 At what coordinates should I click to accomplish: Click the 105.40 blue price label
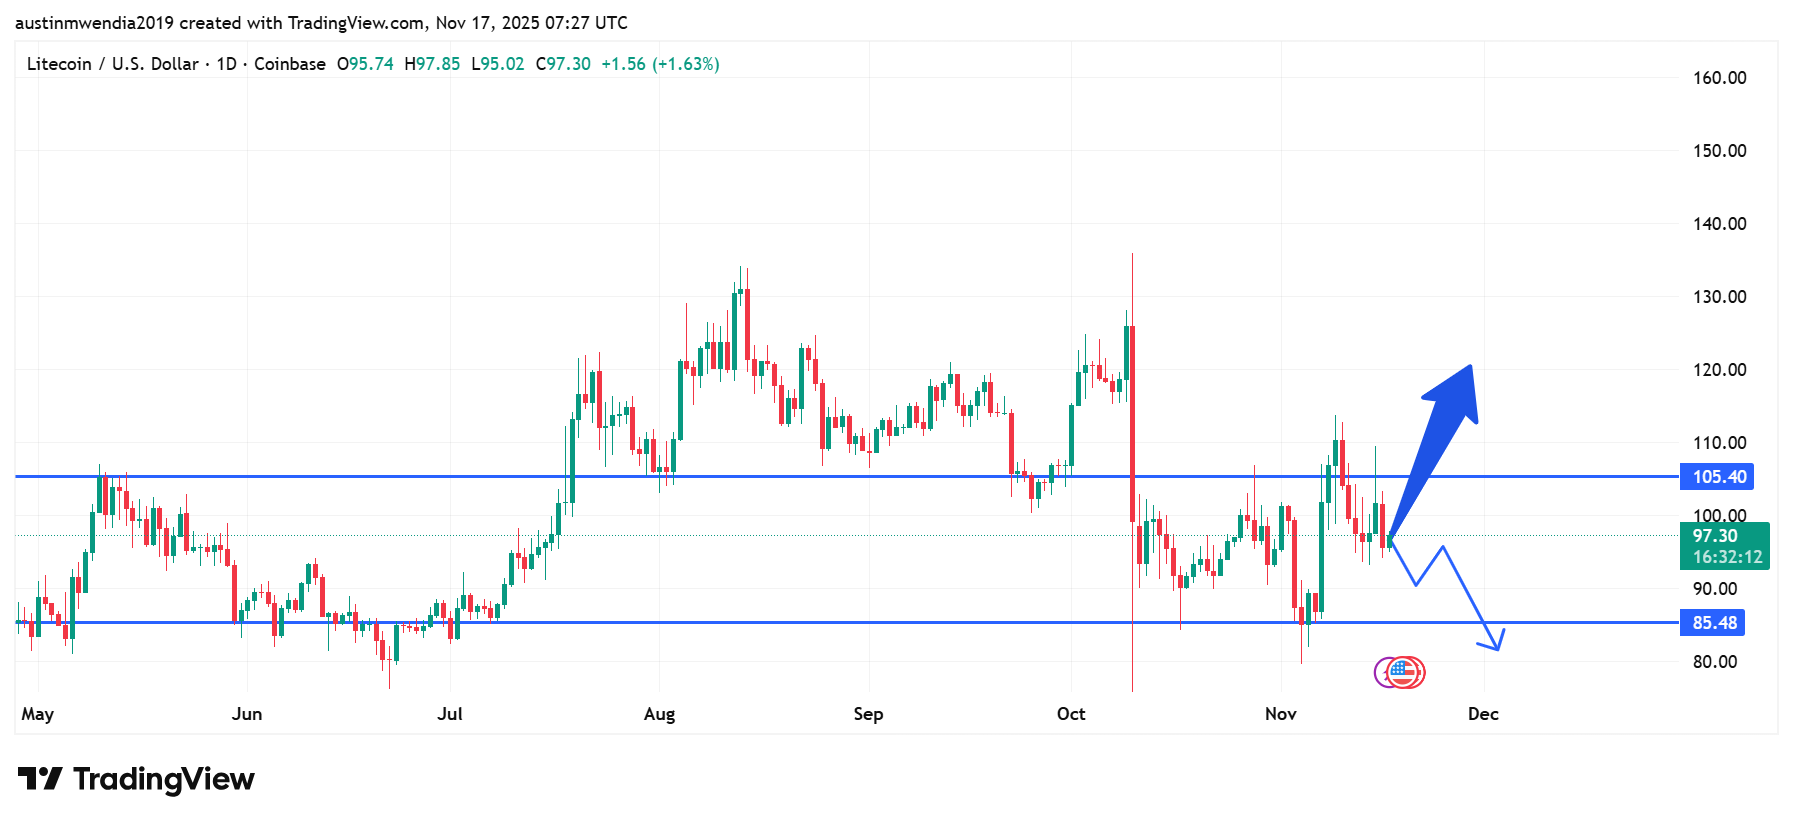click(x=1718, y=477)
